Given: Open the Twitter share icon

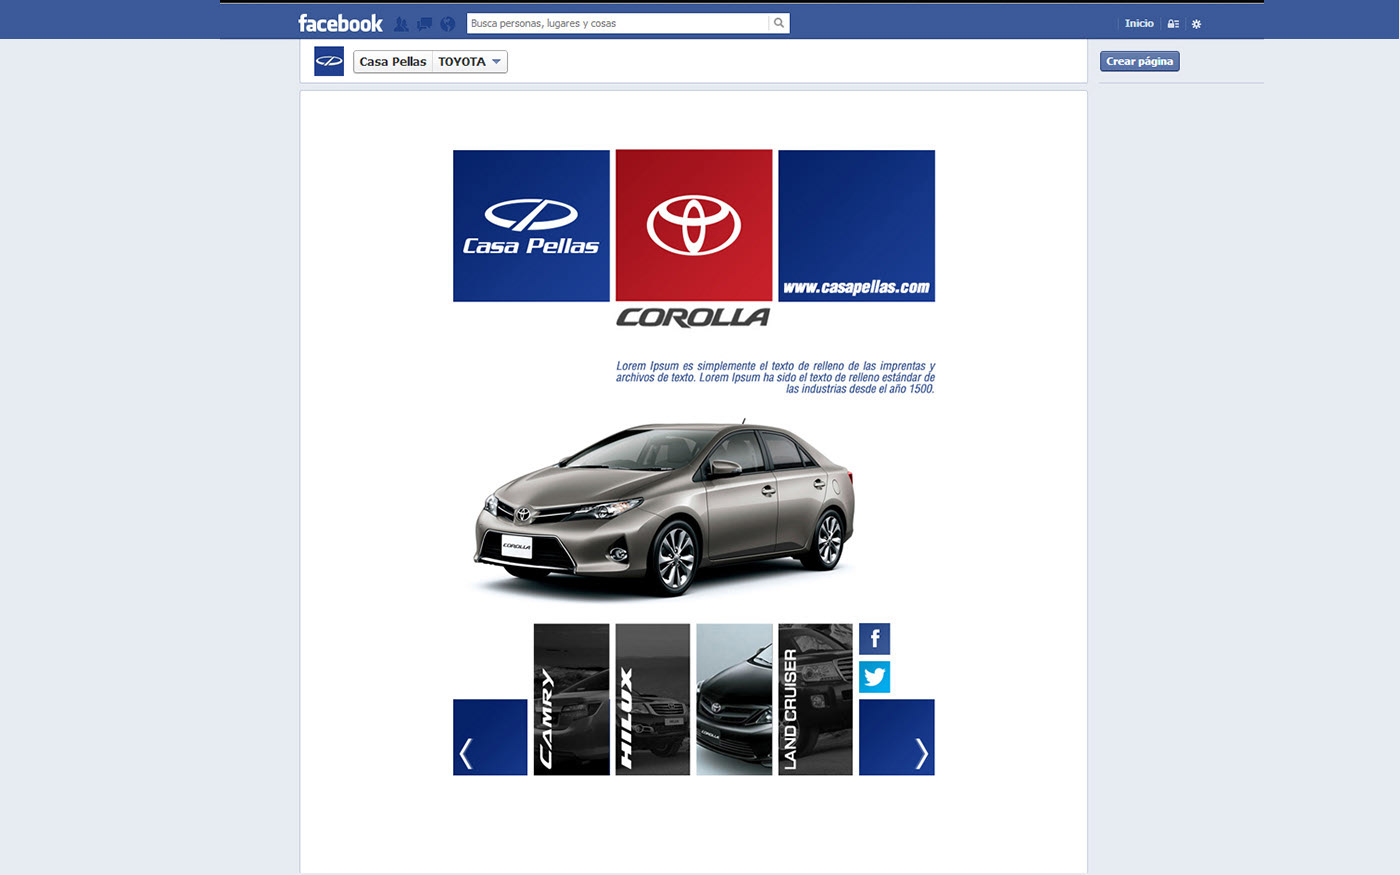Looking at the screenshot, I should click(x=874, y=677).
